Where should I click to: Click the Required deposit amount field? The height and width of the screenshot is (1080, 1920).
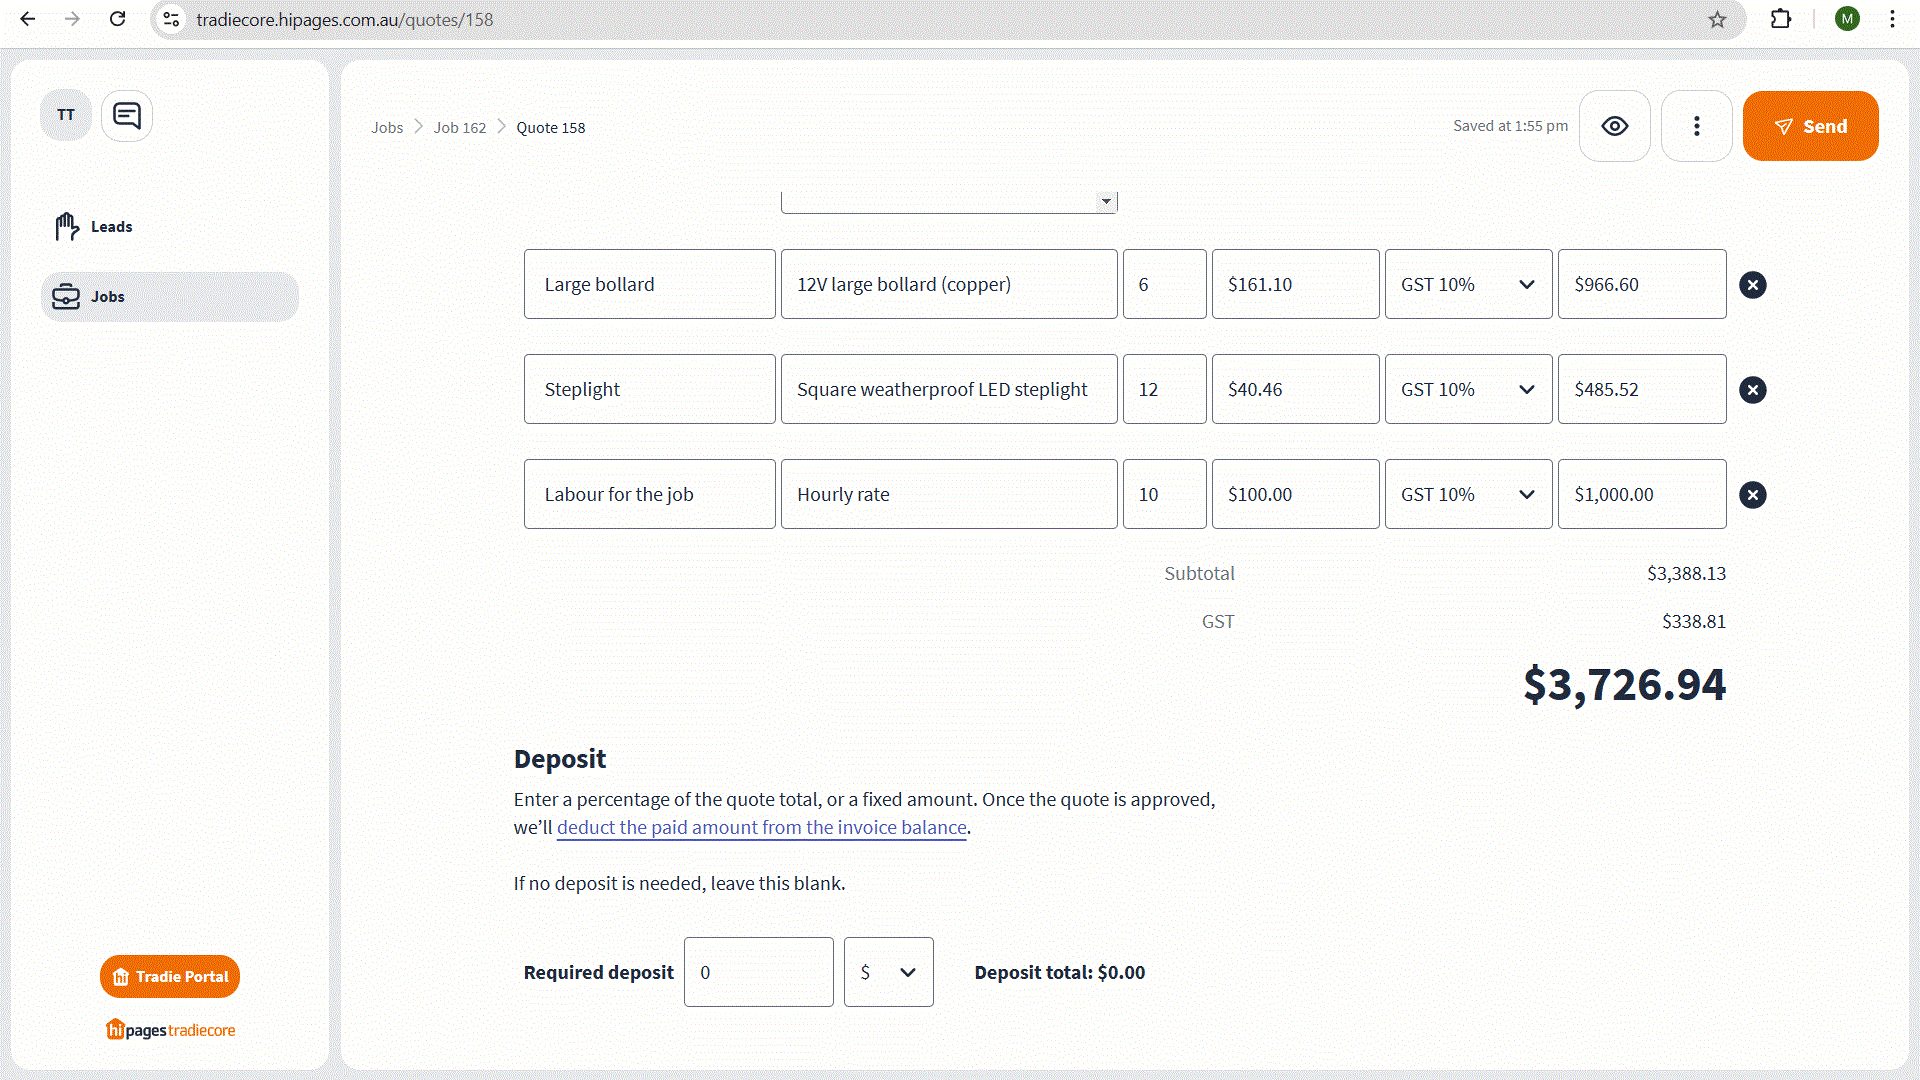[x=758, y=972]
